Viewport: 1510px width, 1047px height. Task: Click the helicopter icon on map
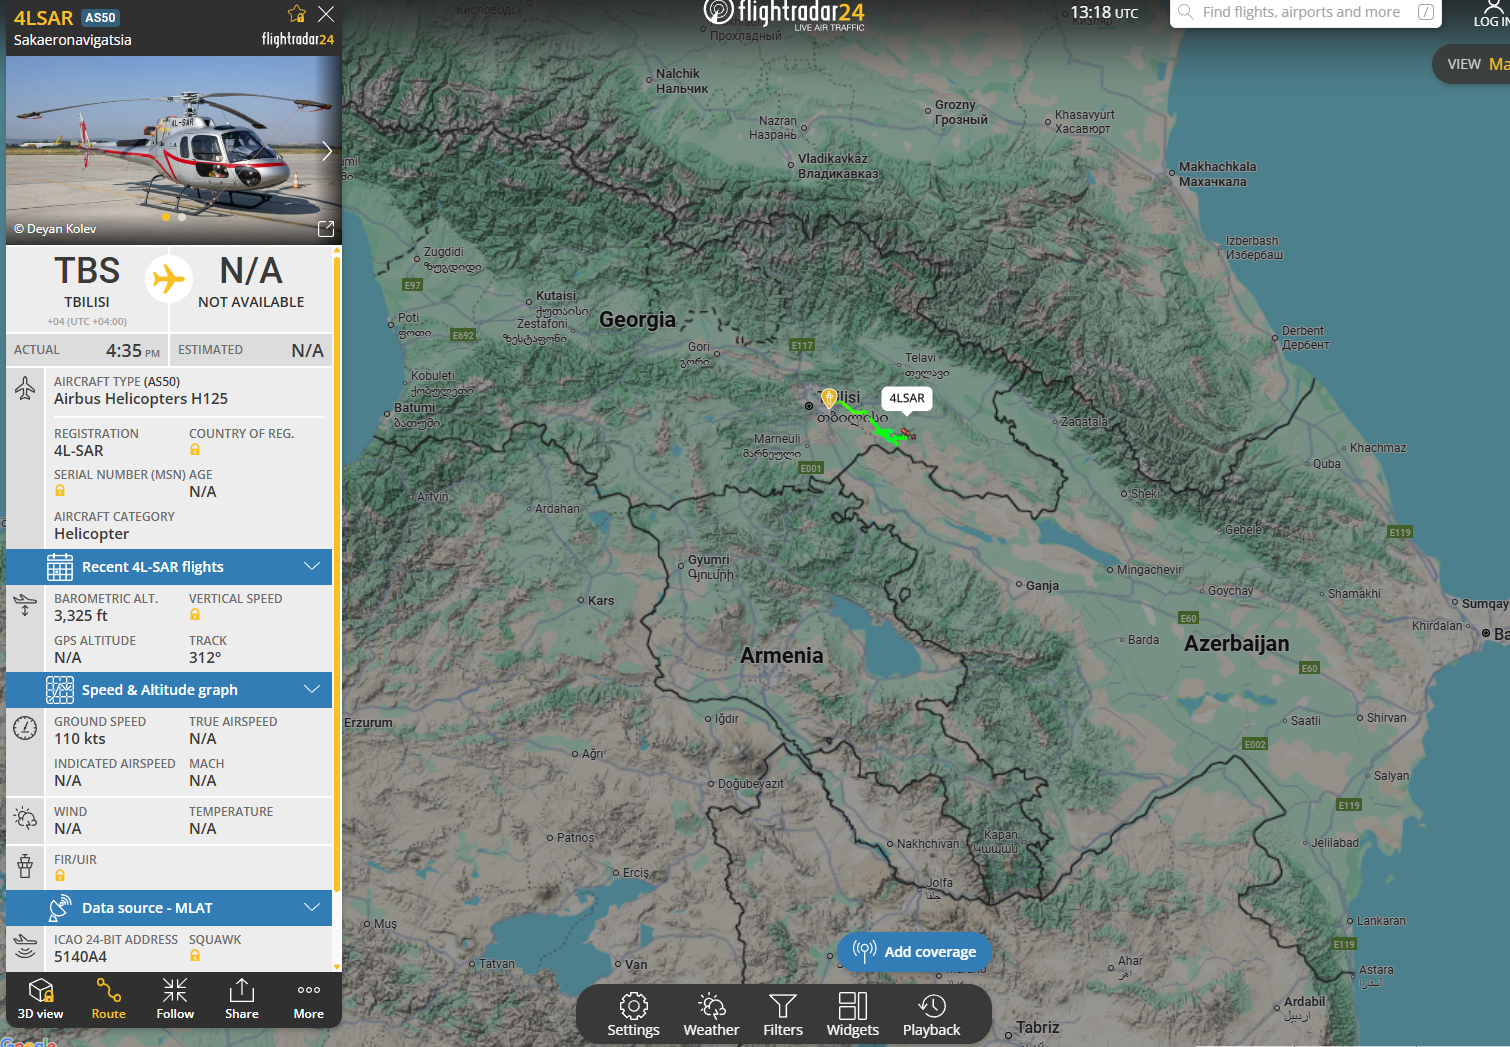[906, 434]
